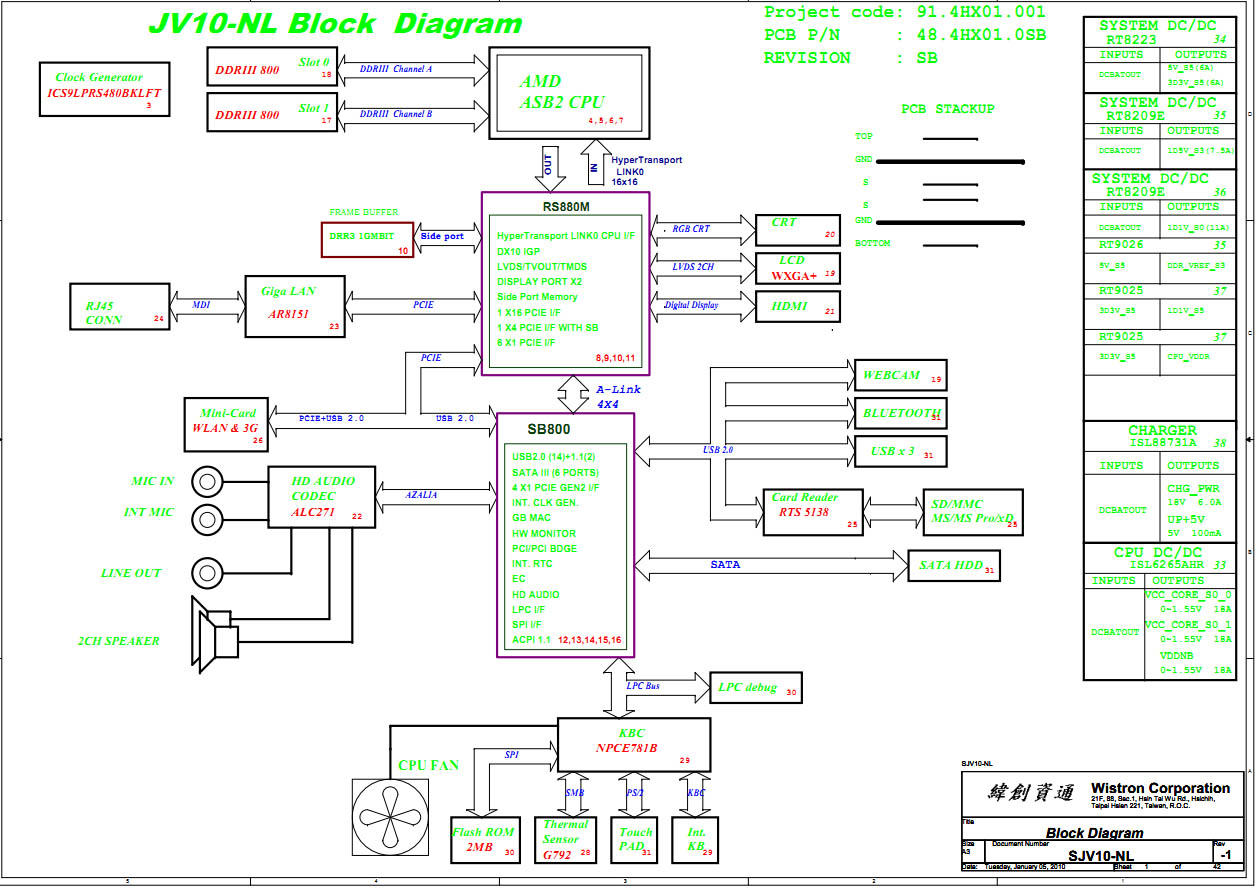
Task: Select the DDRIII 800 Slot 1 block
Action: pos(272,111)
